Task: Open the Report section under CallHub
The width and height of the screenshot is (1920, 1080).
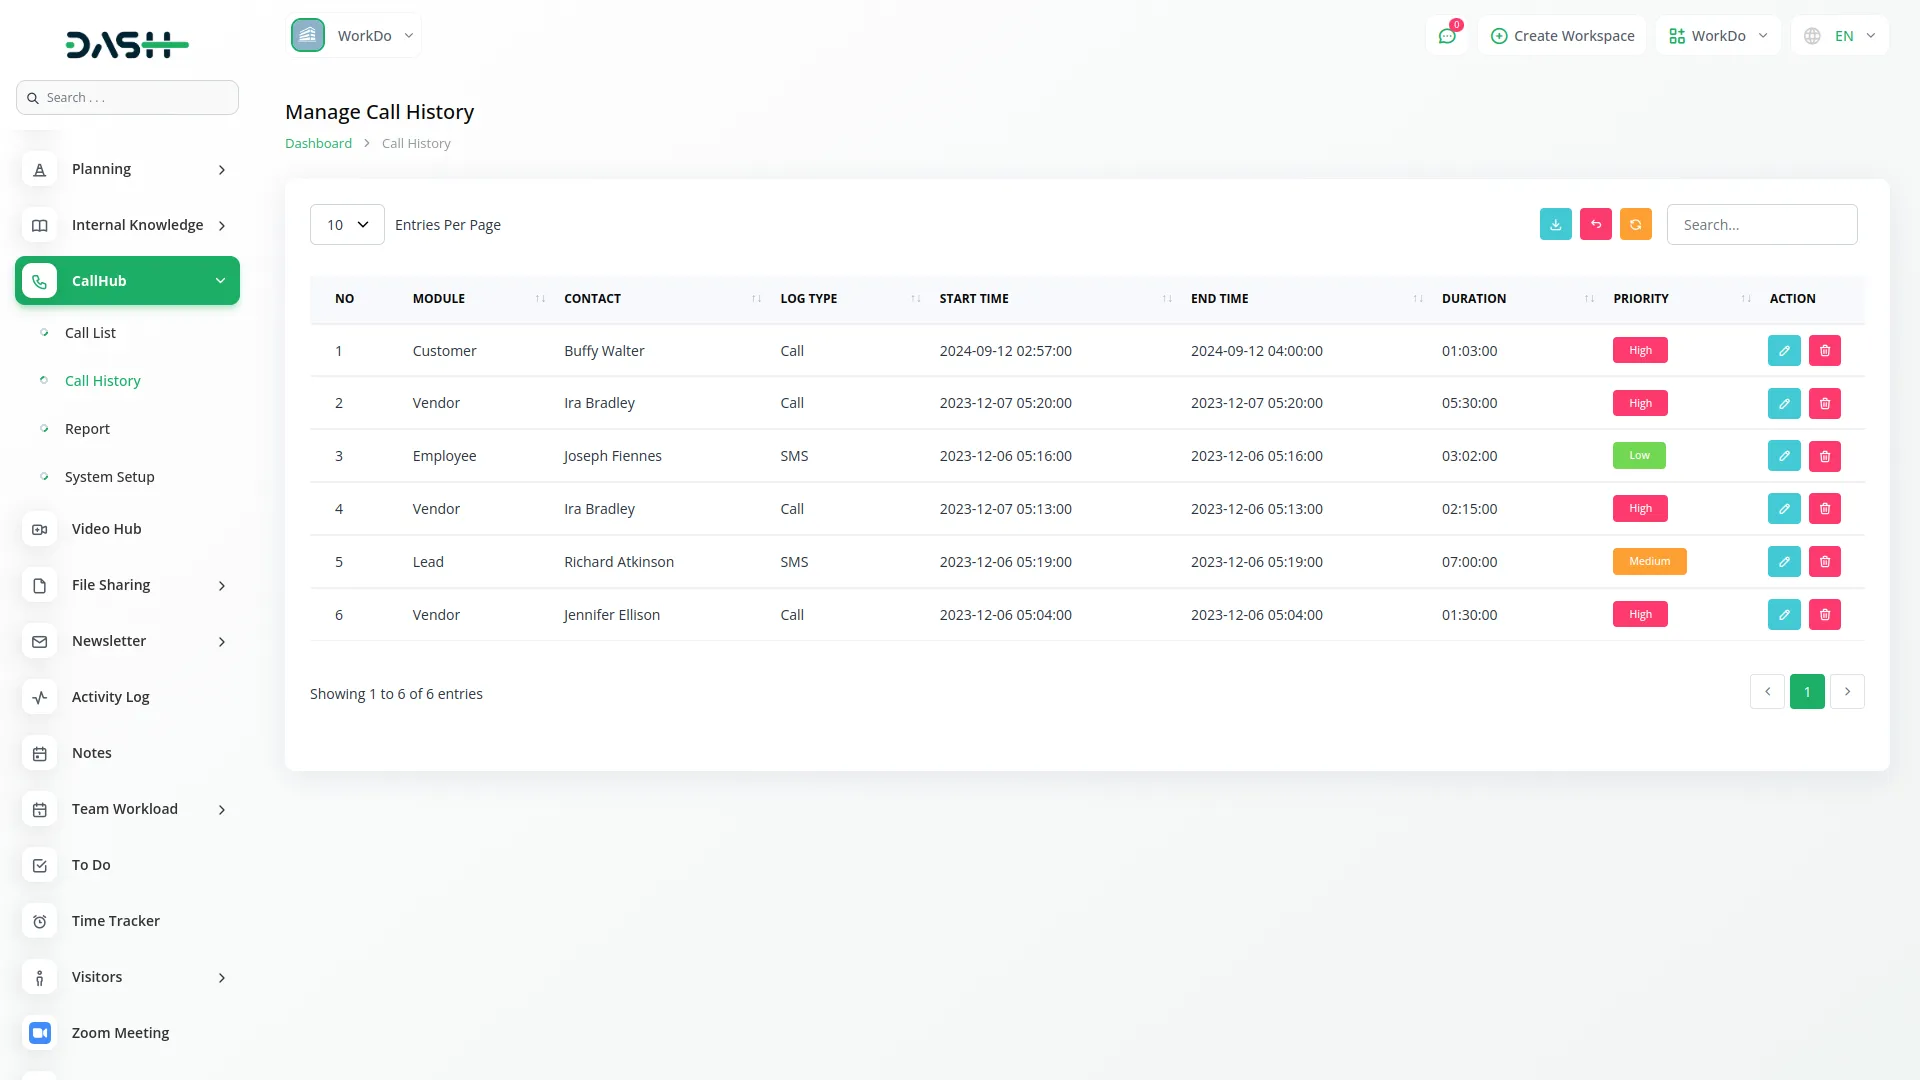Action: 87,428
